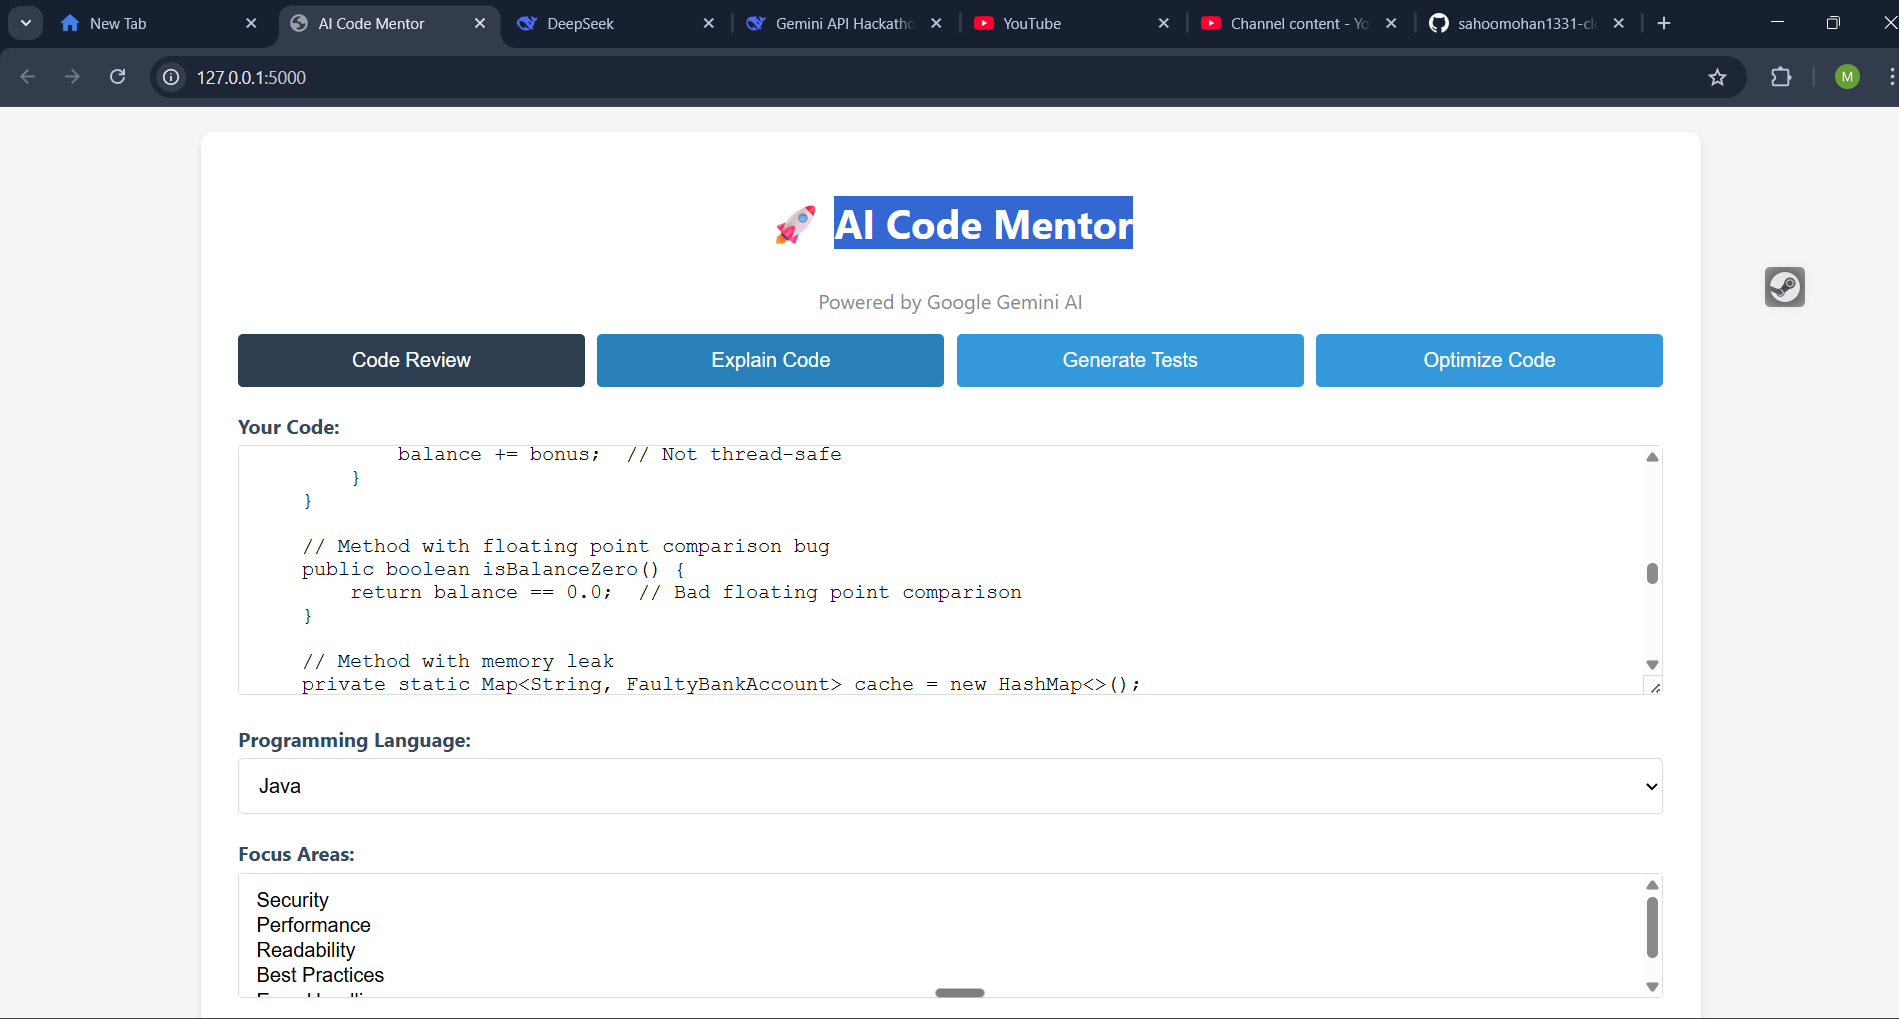Open the Extensions puzzle icon
The image size is (1899, 1019).
pyautogui.click(x=1781, y=77)
